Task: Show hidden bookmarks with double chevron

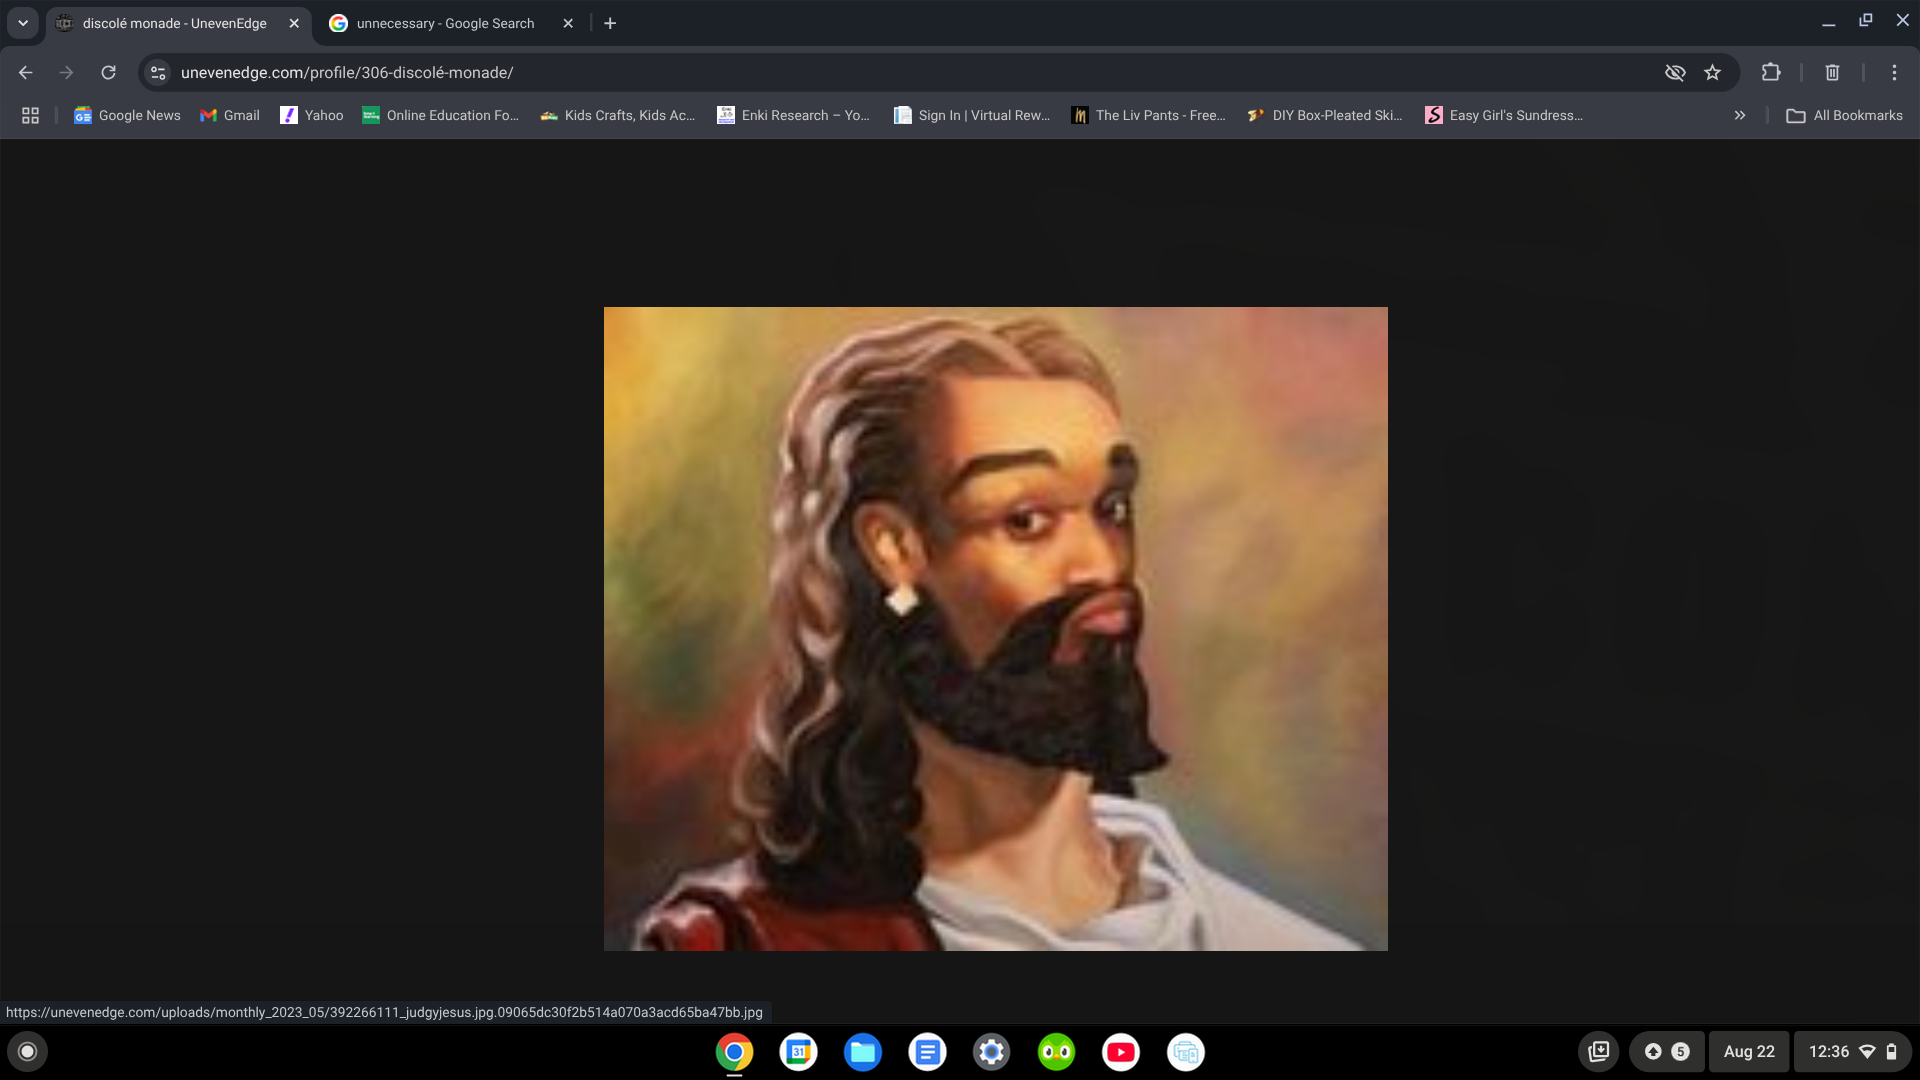Action: [1740, 115]
